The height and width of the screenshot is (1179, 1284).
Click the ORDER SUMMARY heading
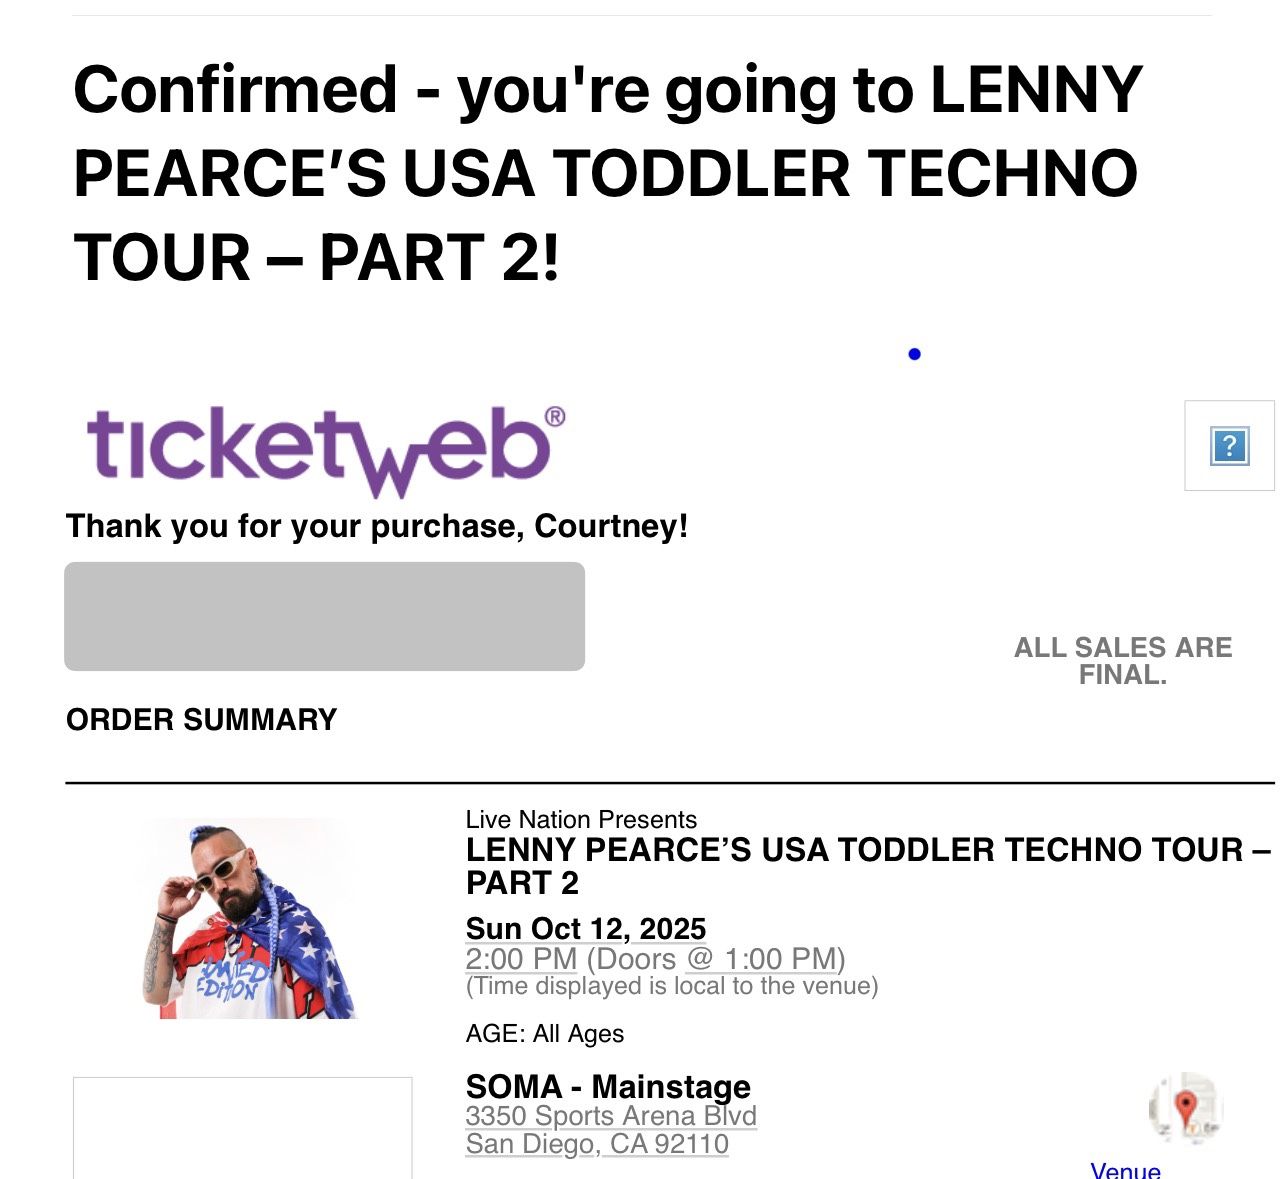(201, 720)
